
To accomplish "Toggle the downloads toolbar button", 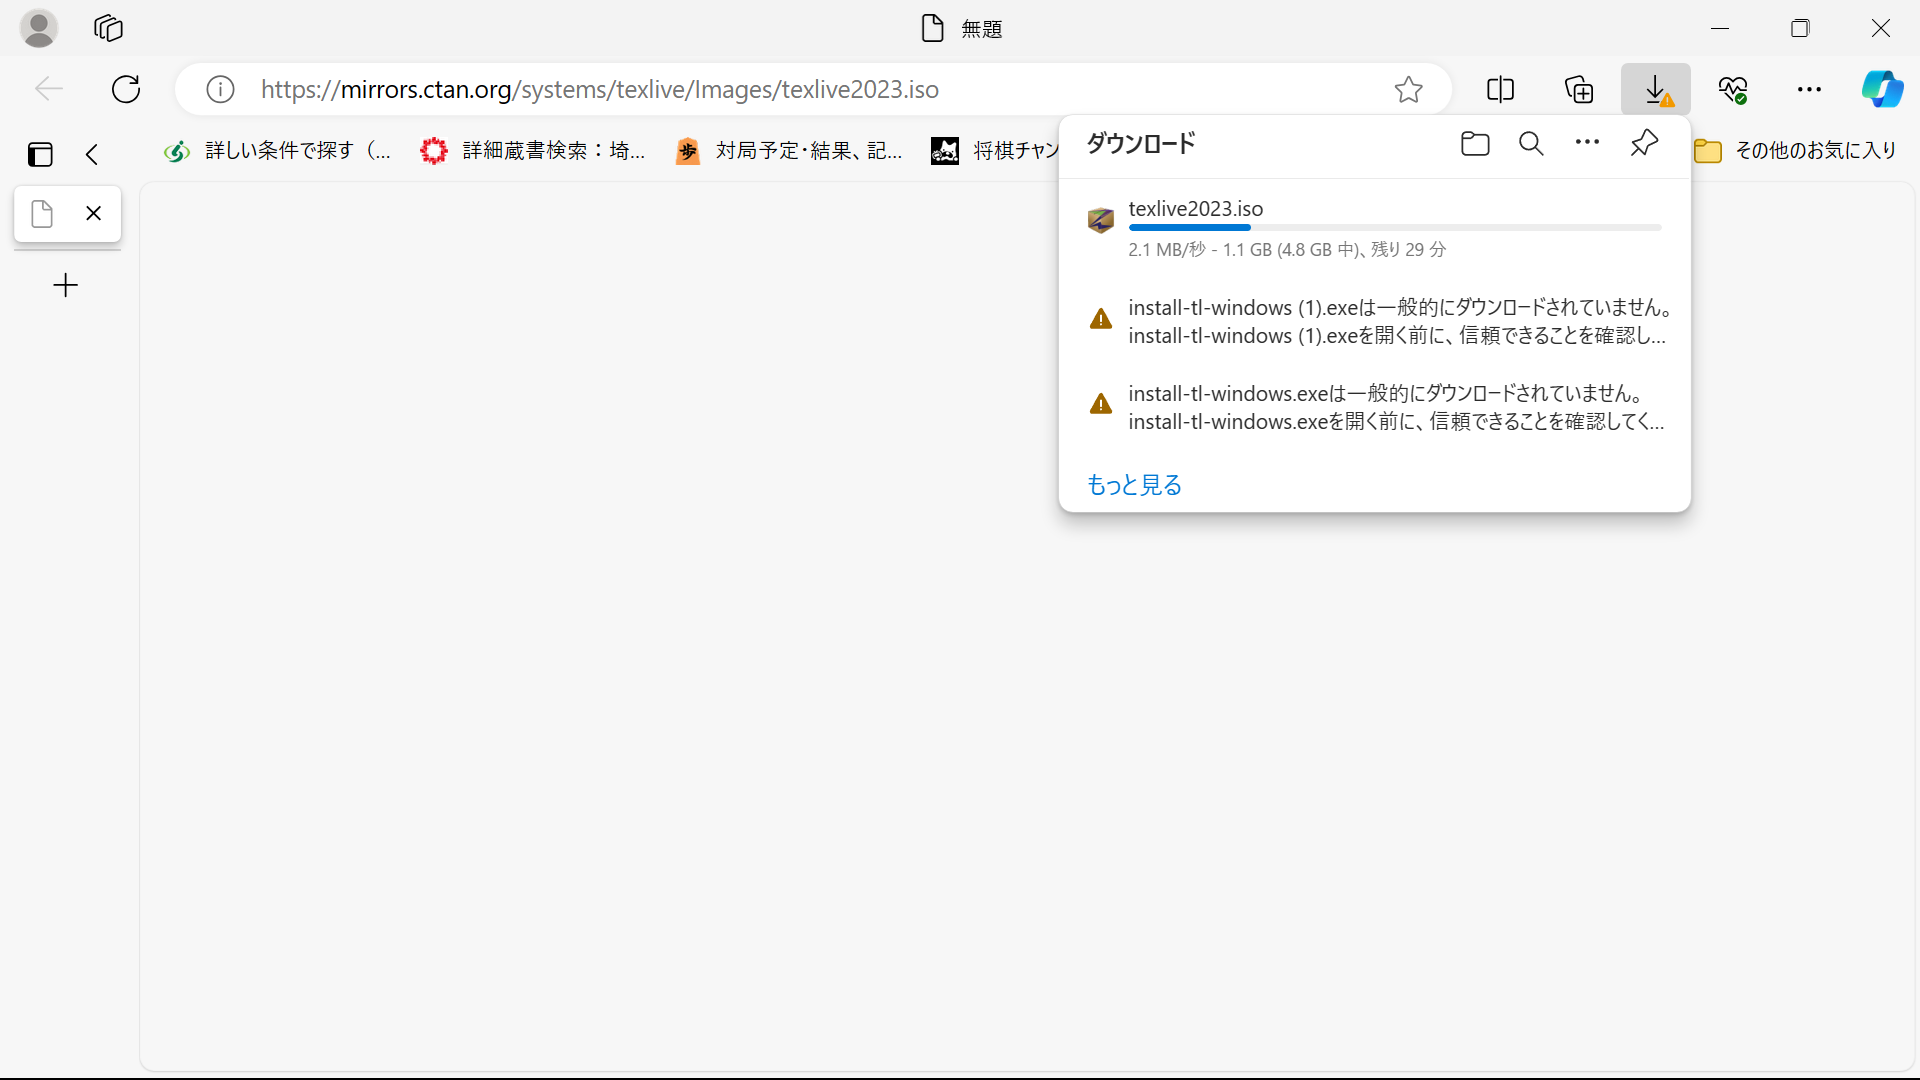I will point(1655,89).
